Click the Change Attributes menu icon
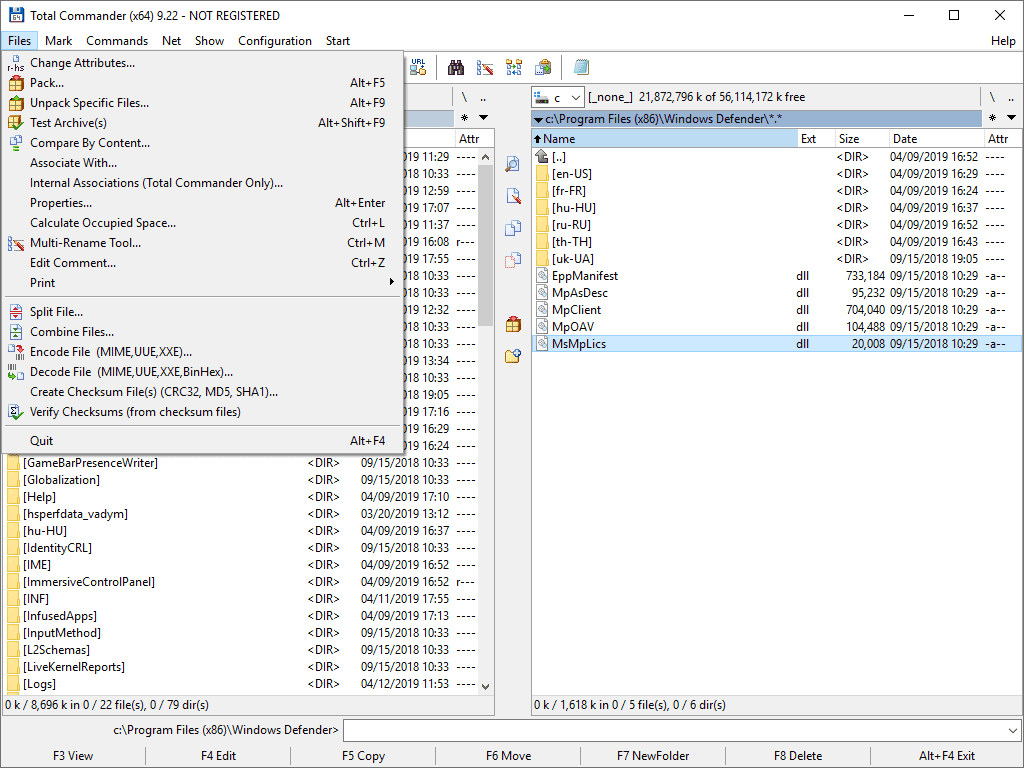Image resolution: width=1024 pixels, height=768 pixels. [x=16, y=63]
